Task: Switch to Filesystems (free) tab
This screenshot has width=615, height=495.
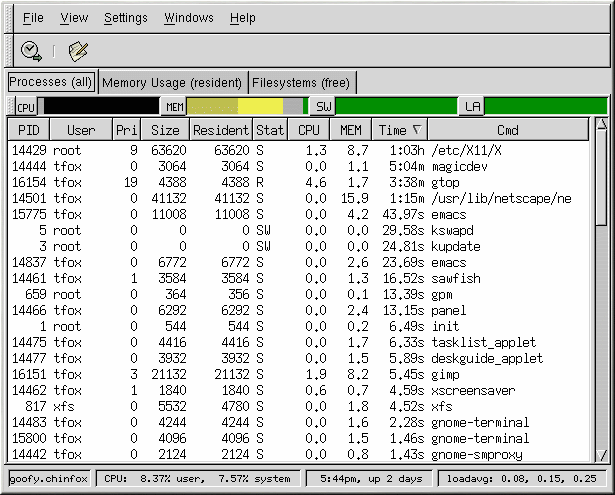Action: [x=302, y=83]
